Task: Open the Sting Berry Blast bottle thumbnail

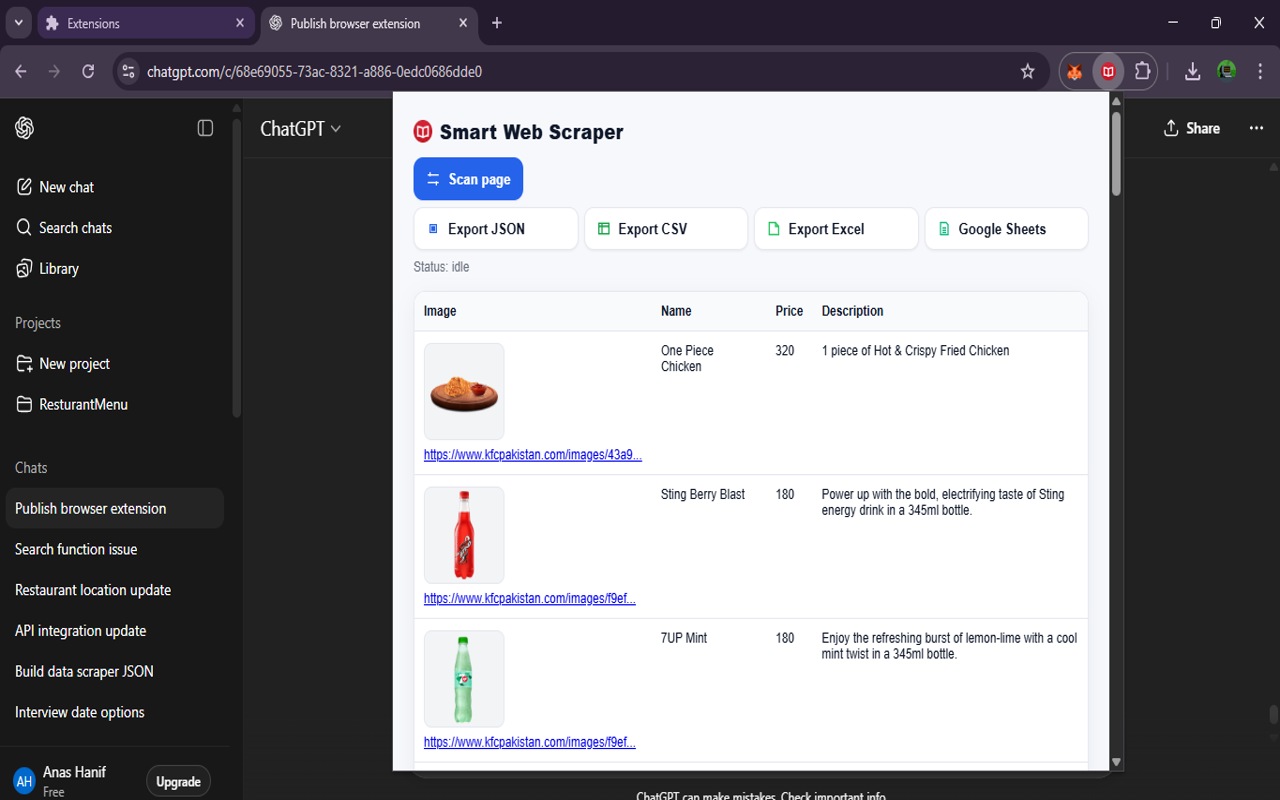Action: [464, 535]
